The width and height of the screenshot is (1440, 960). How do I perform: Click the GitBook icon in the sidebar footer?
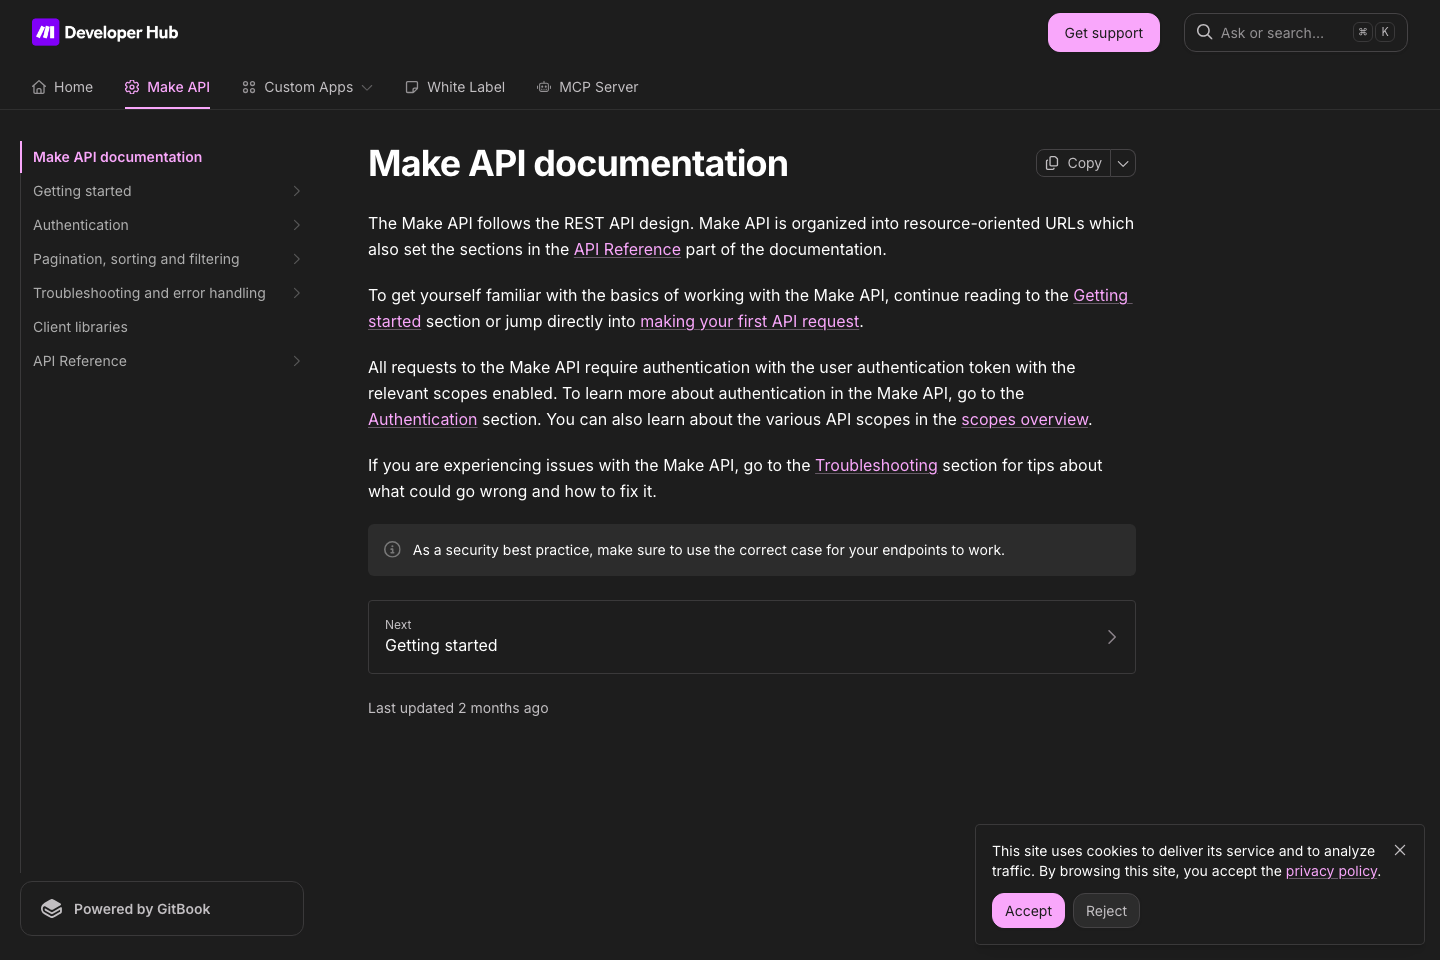(x=52, y=908)
